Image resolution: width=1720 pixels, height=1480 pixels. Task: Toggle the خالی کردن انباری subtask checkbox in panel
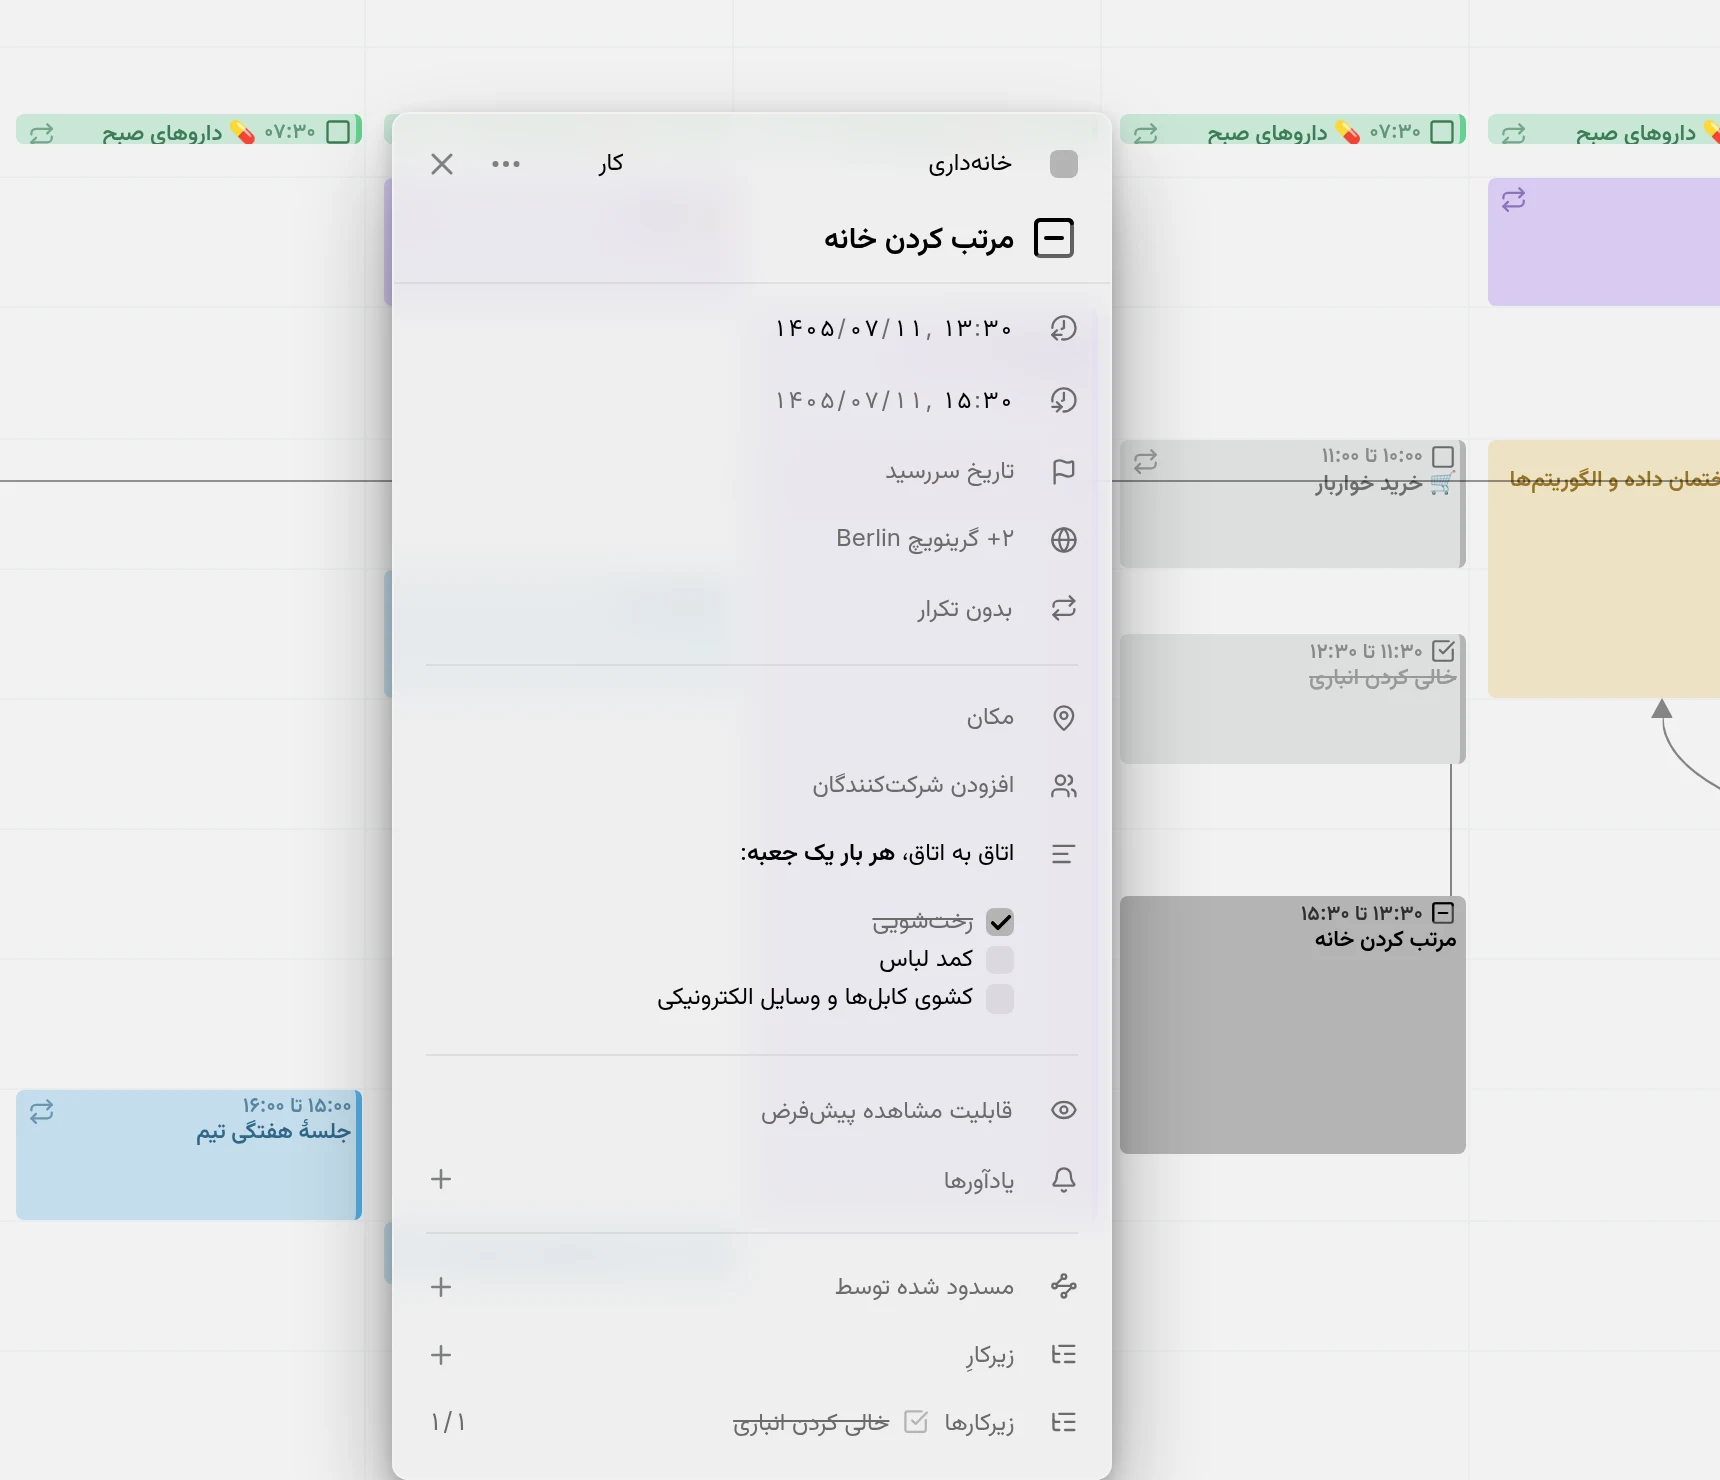(x=916, y=1421)
